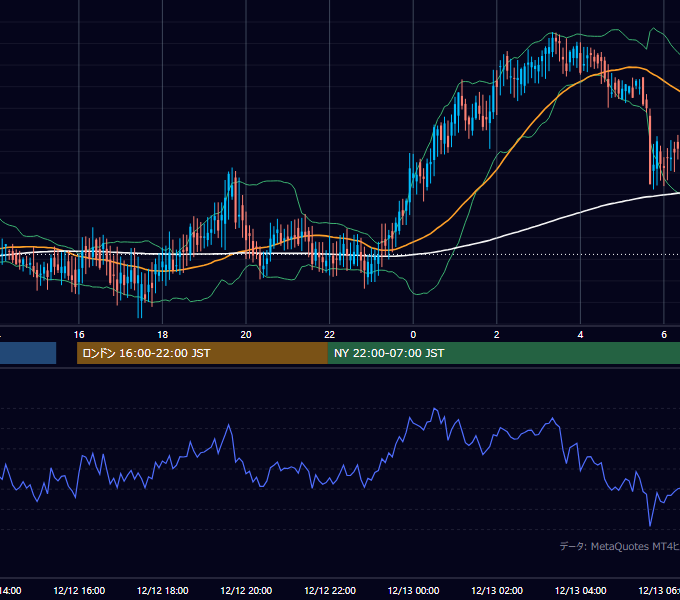The height and width of the screenshot is (600, 680).
Task: Click the hour label 0 under price chart
Action: (413, 335)
